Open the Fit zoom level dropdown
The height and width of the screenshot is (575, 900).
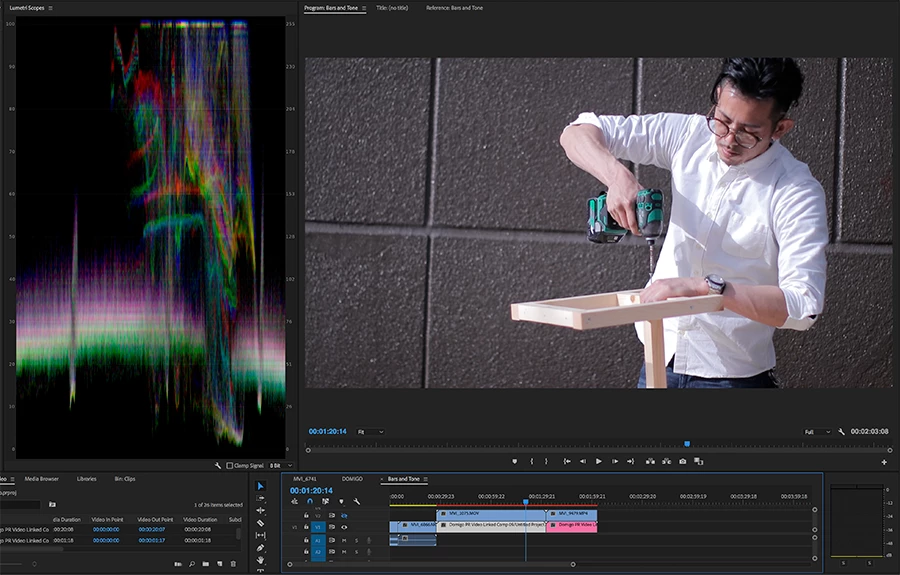[x=371, y=432]
